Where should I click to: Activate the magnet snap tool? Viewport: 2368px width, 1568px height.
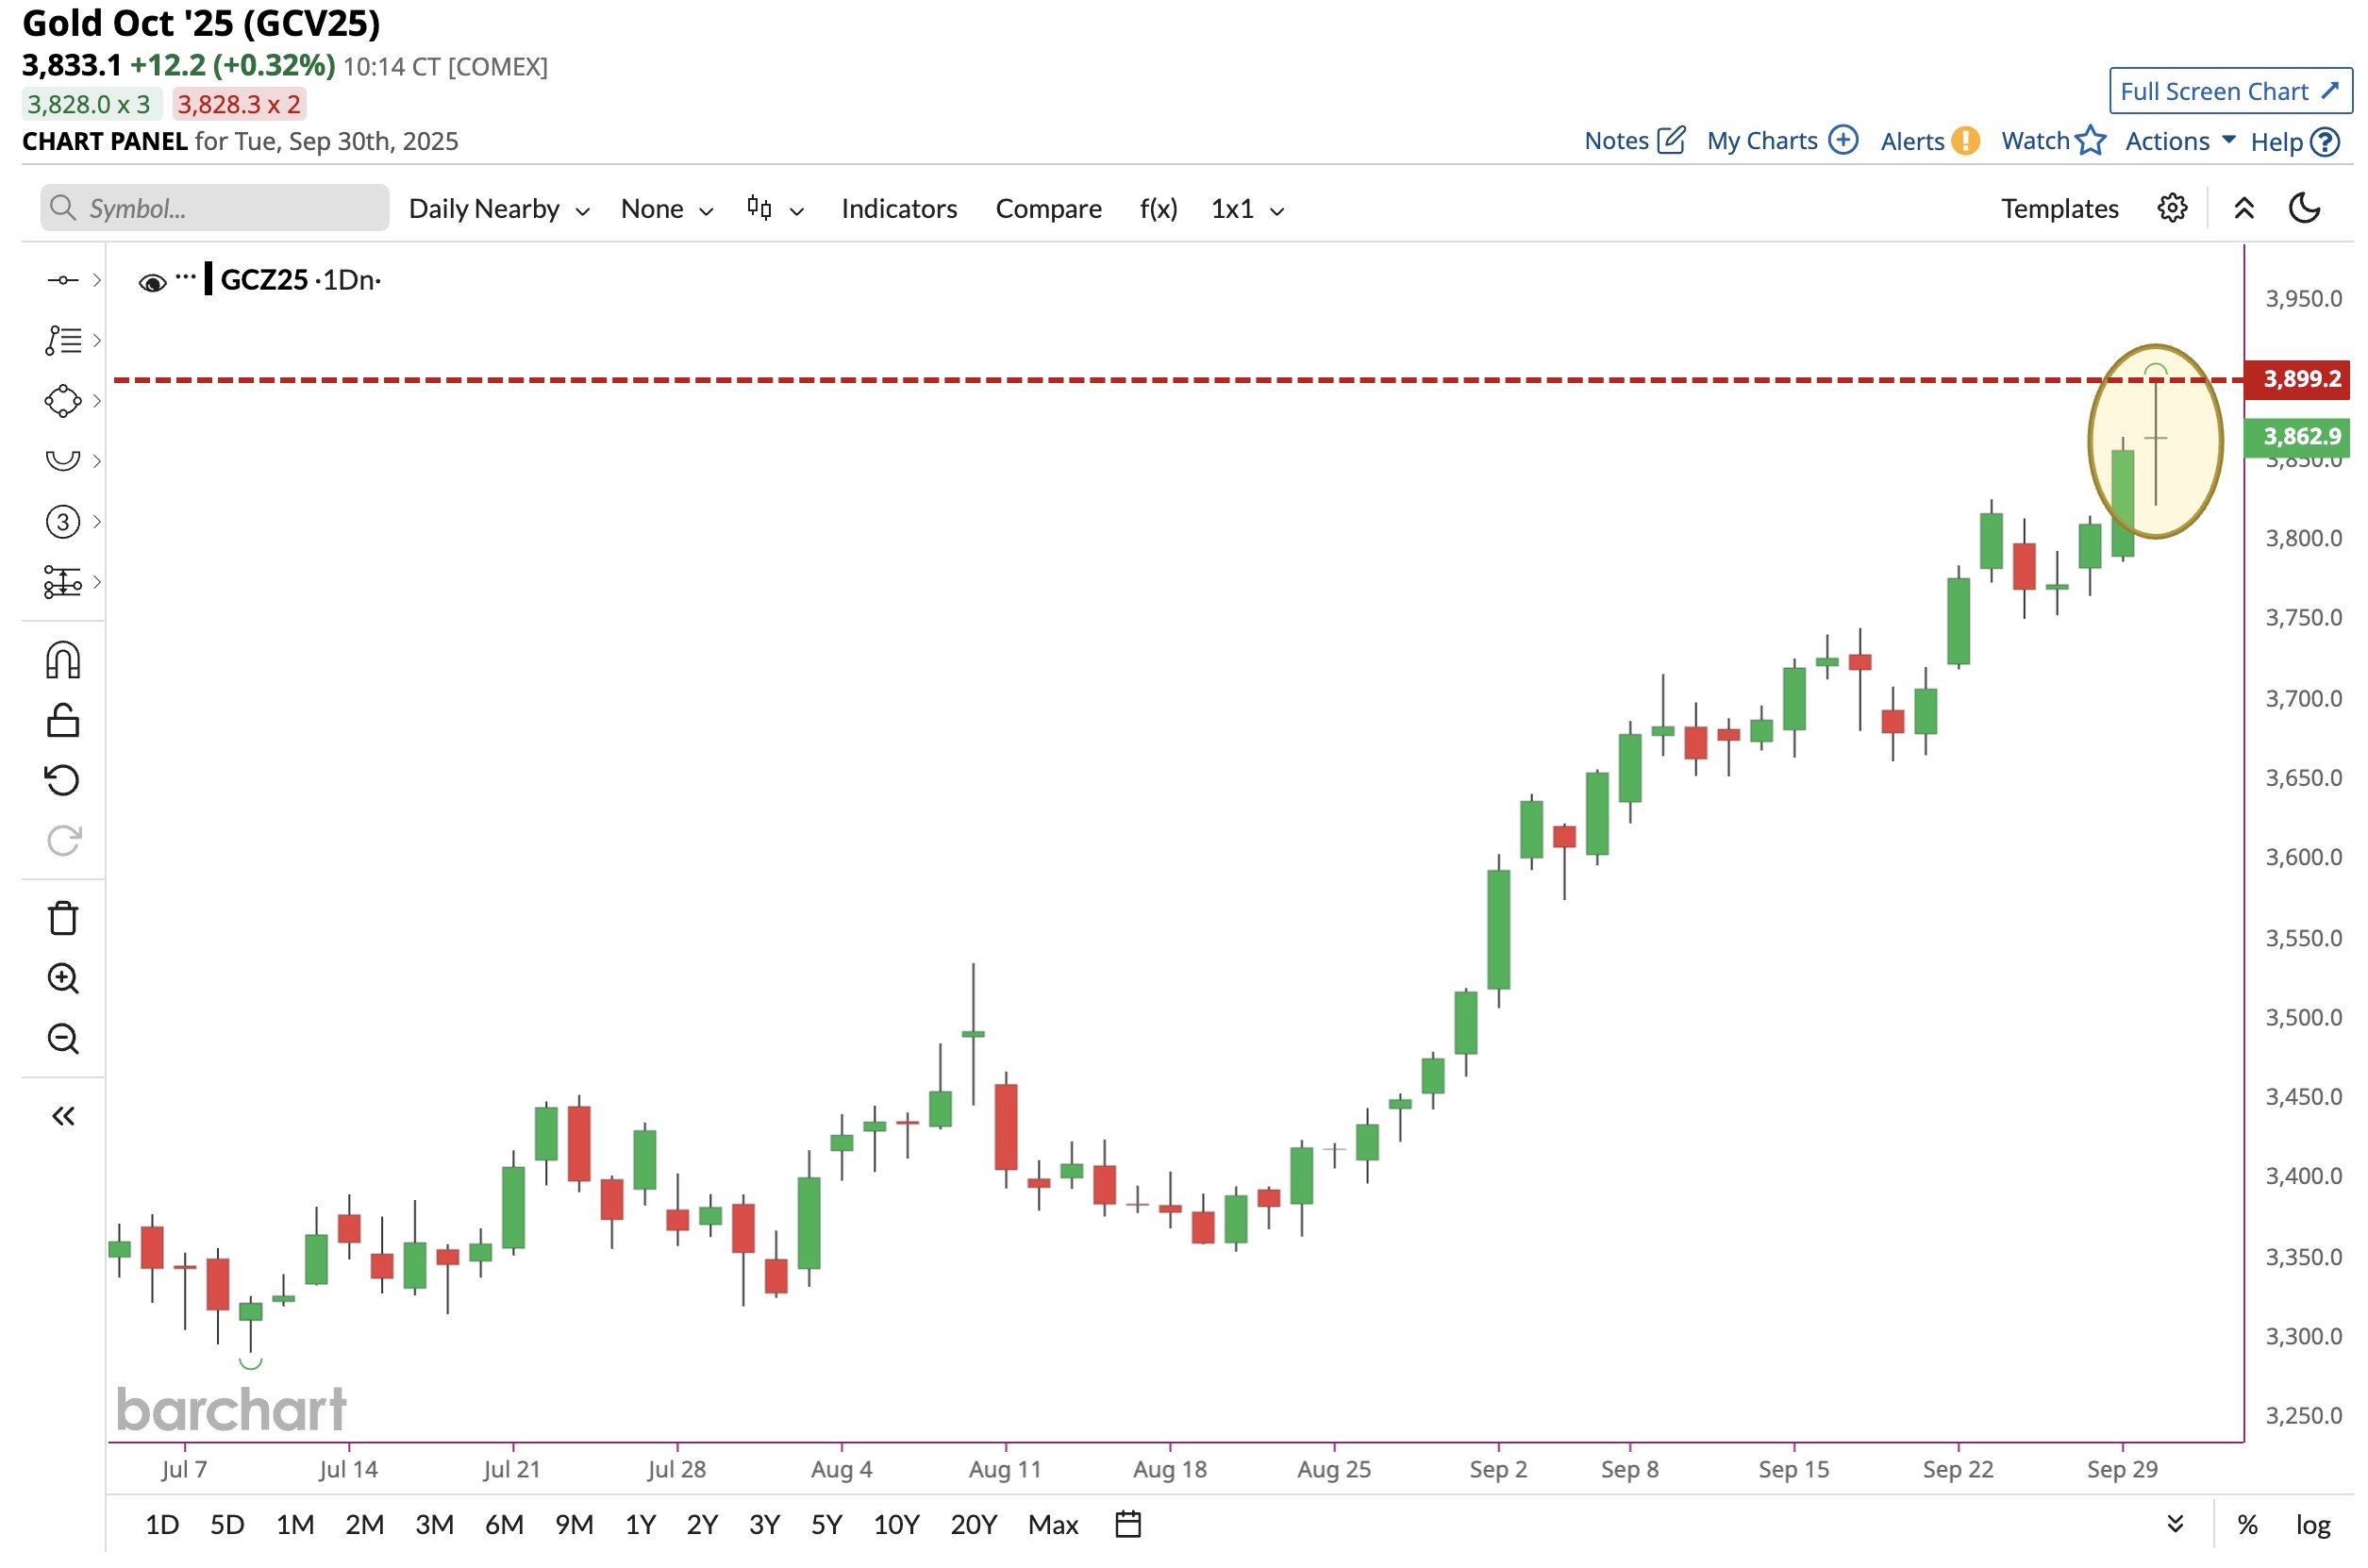click(62, 661)
